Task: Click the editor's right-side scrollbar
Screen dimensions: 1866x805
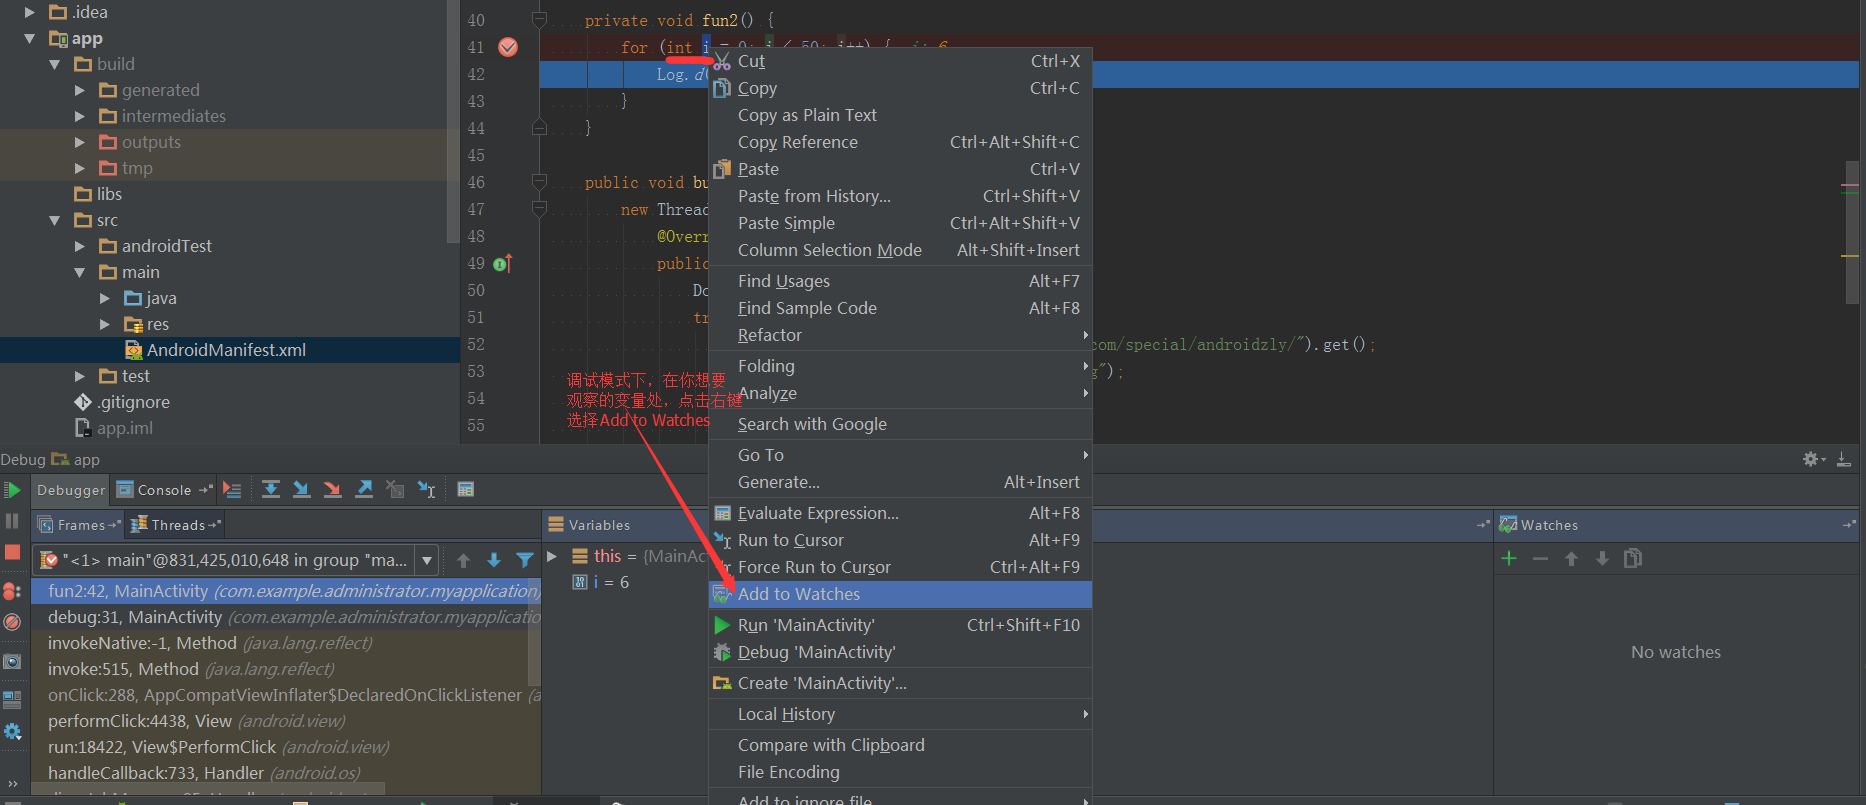Action: (1852, 232)
